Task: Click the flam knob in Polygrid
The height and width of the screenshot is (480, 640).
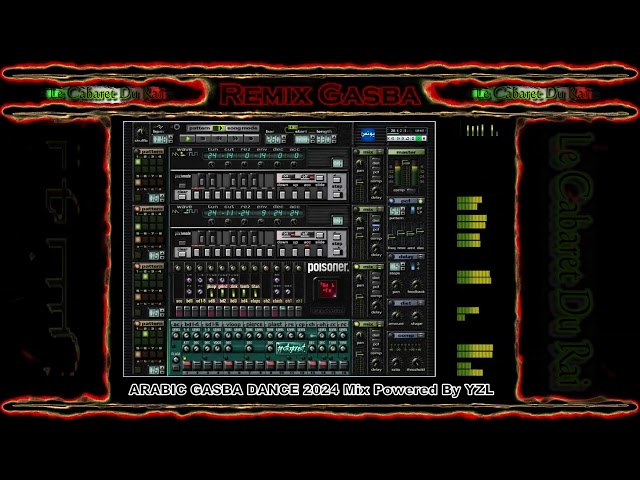Action: coord(176,360)
